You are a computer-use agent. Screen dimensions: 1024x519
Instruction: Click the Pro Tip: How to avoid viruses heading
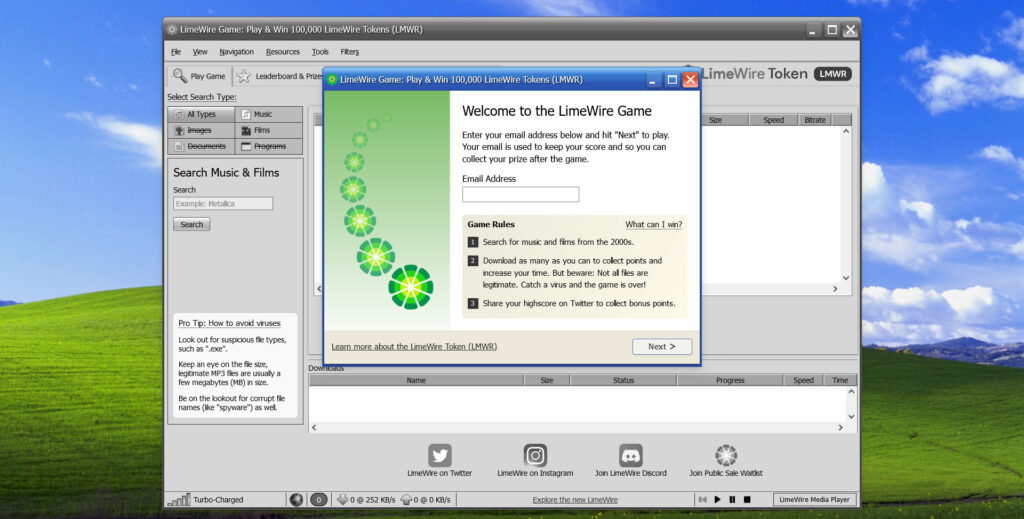229,323
